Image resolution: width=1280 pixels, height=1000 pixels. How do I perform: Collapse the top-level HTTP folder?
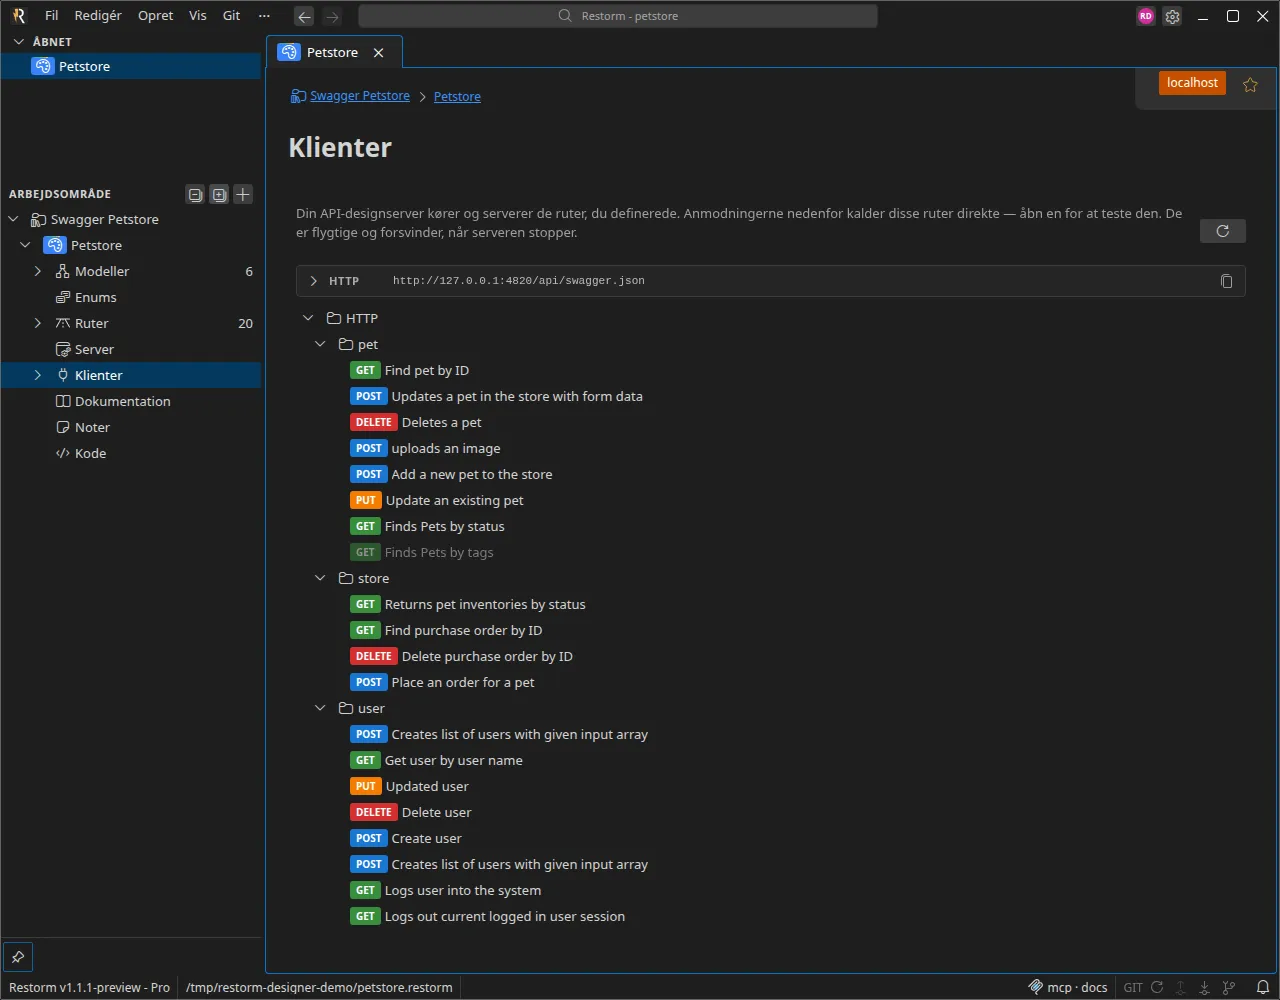(308, 318)
